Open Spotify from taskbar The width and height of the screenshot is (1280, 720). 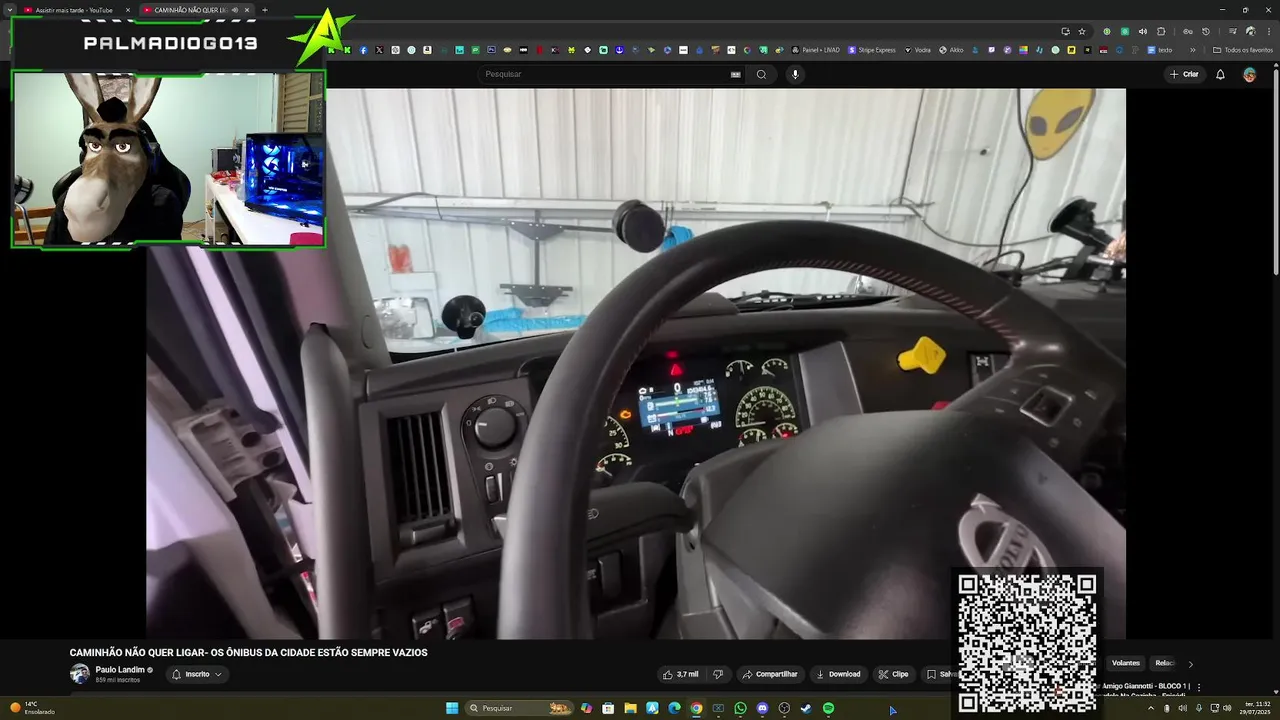click(x=828, y=708)
